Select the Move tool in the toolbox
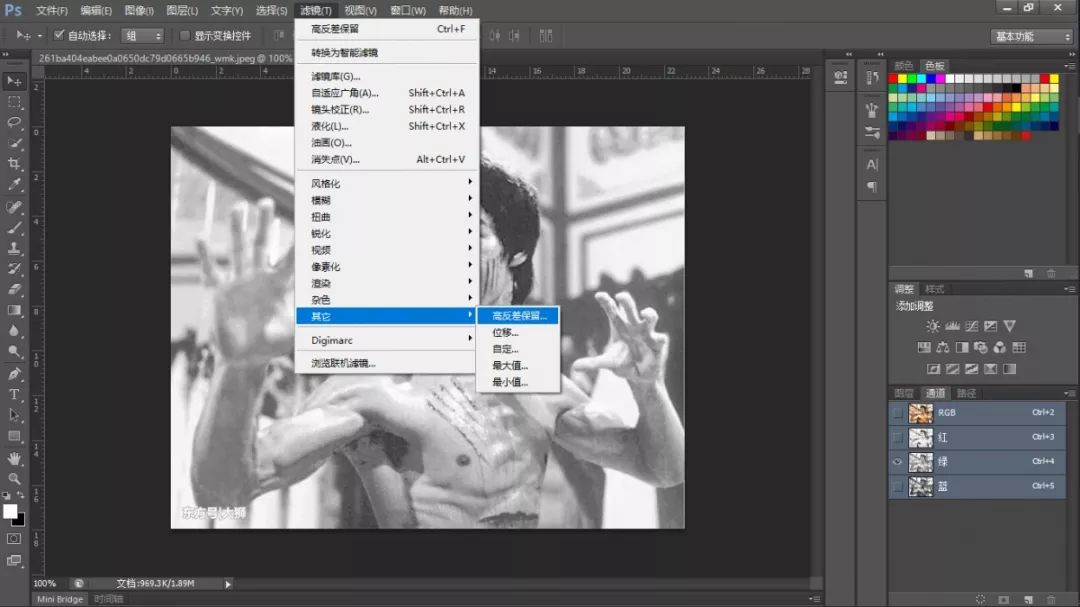This screenshot has width=1080, height=607. coord(14,81)
